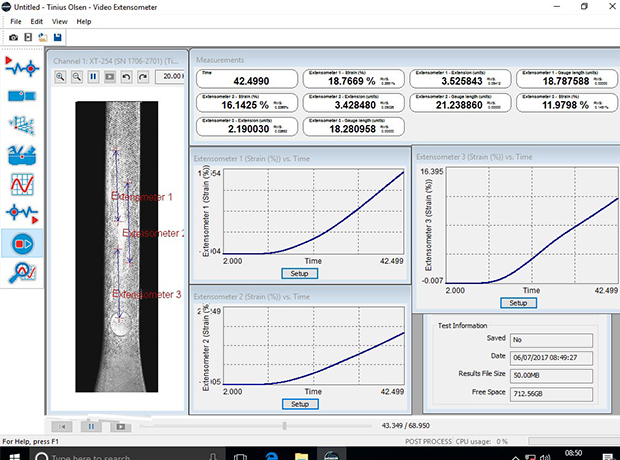Skip to start using the bottom playback bar
Screen dimensions: 620x460
coord(63,426)
